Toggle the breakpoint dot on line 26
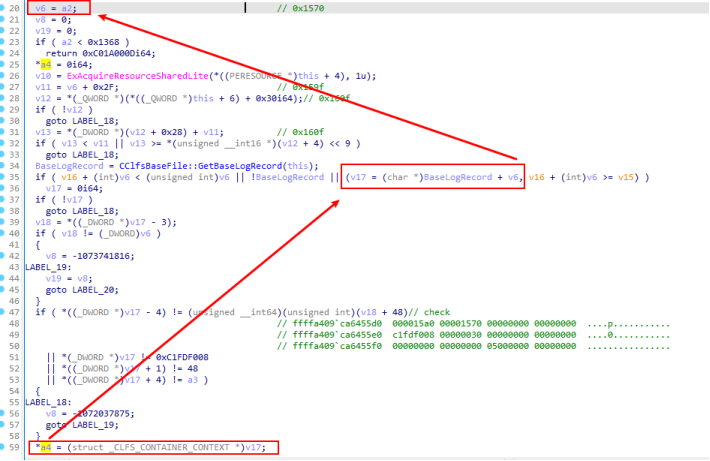Viewport: 710px width, 461px height. [x=2, y=76]
